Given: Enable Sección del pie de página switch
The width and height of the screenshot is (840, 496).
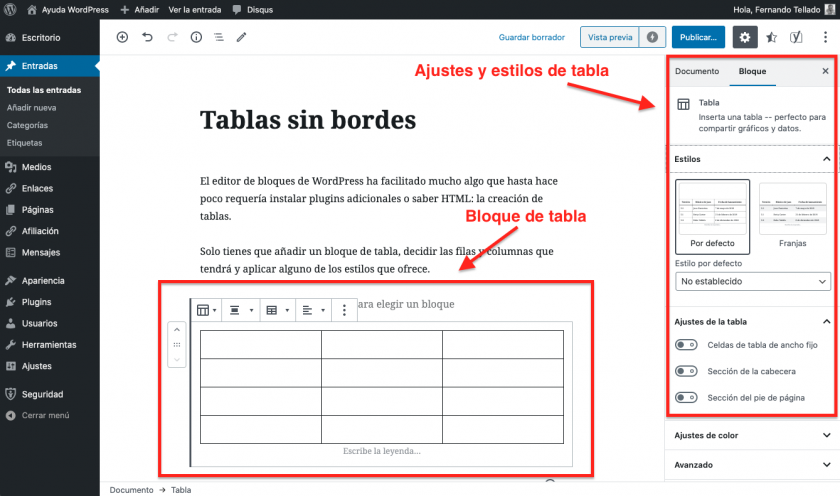Looking at the screenshot, I should (686, 397).
